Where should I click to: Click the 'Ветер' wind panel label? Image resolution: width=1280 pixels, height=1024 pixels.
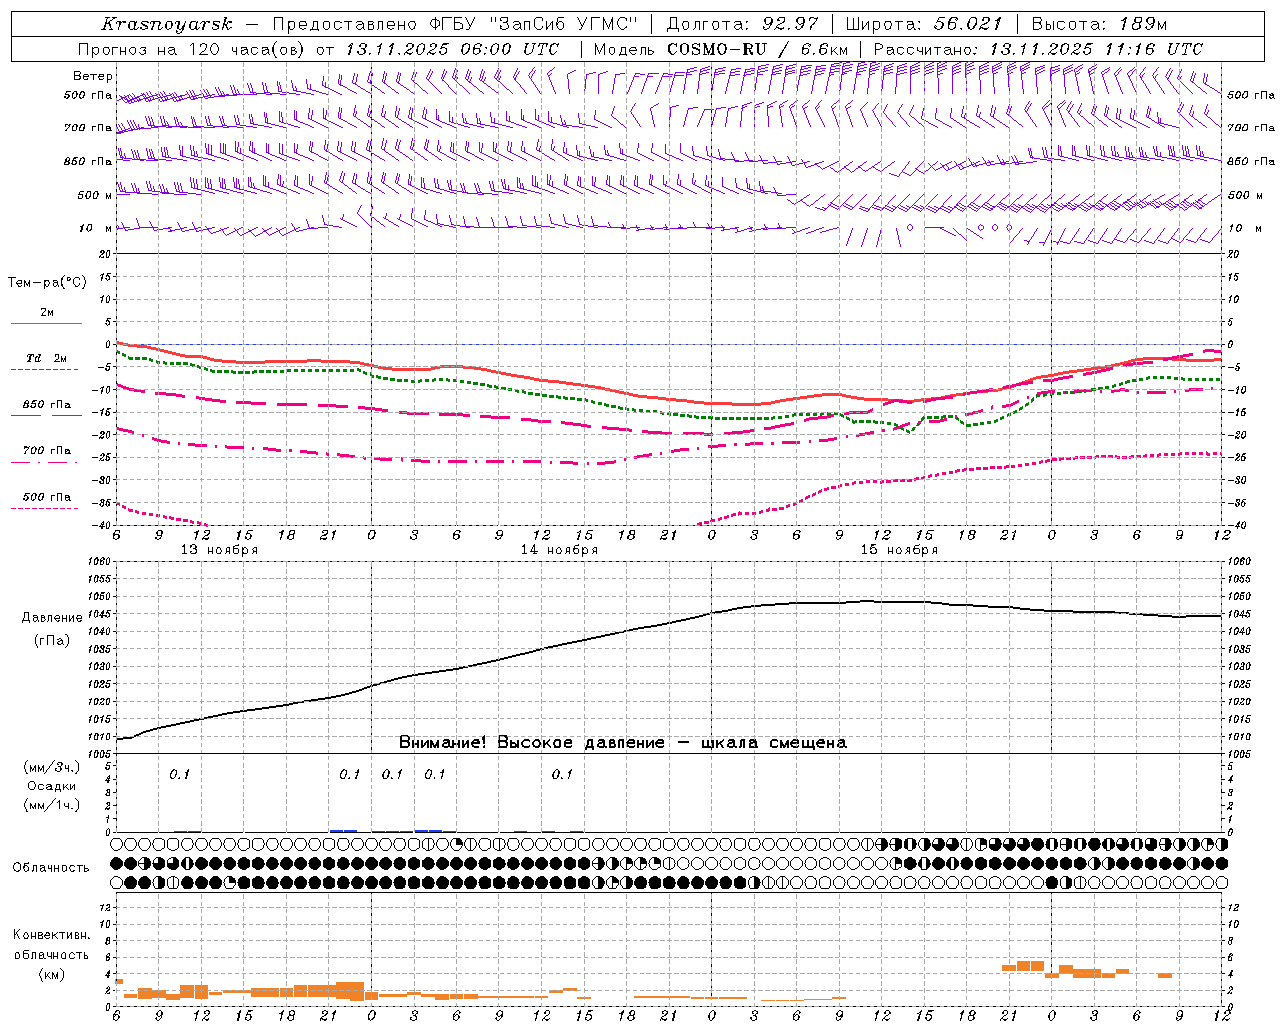93,76
